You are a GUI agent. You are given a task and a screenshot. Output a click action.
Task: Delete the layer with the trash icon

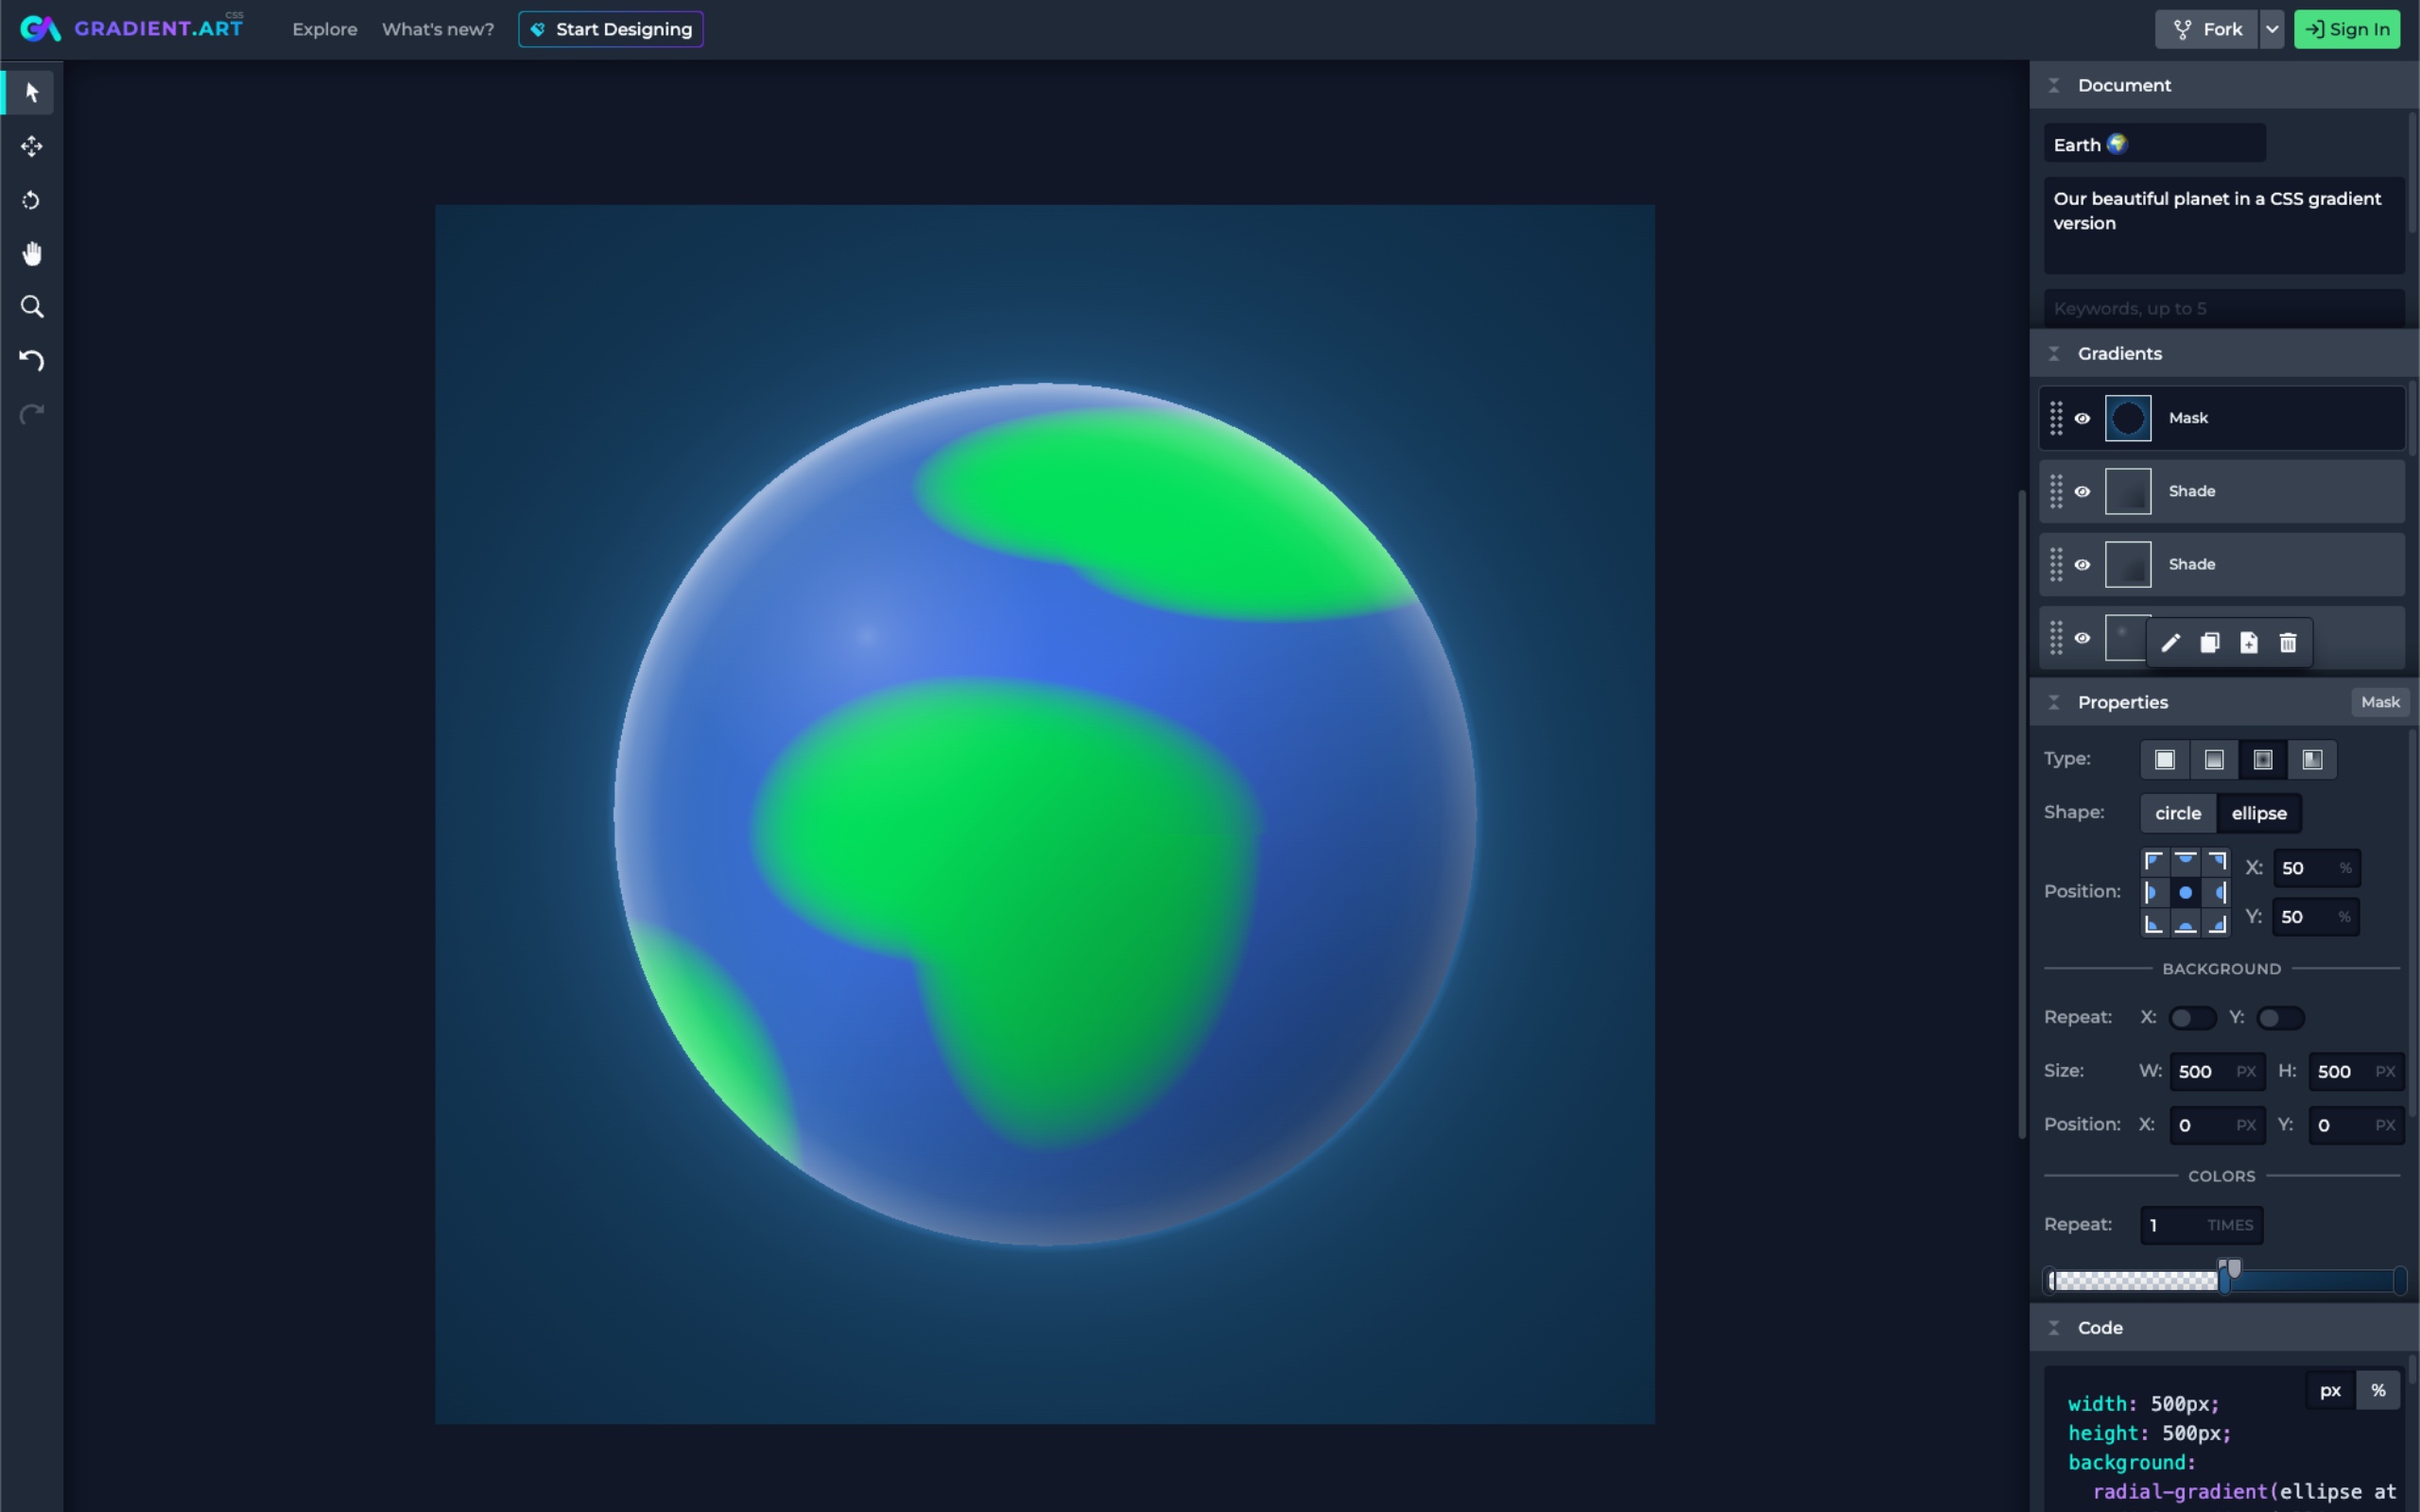[2288, 643]
